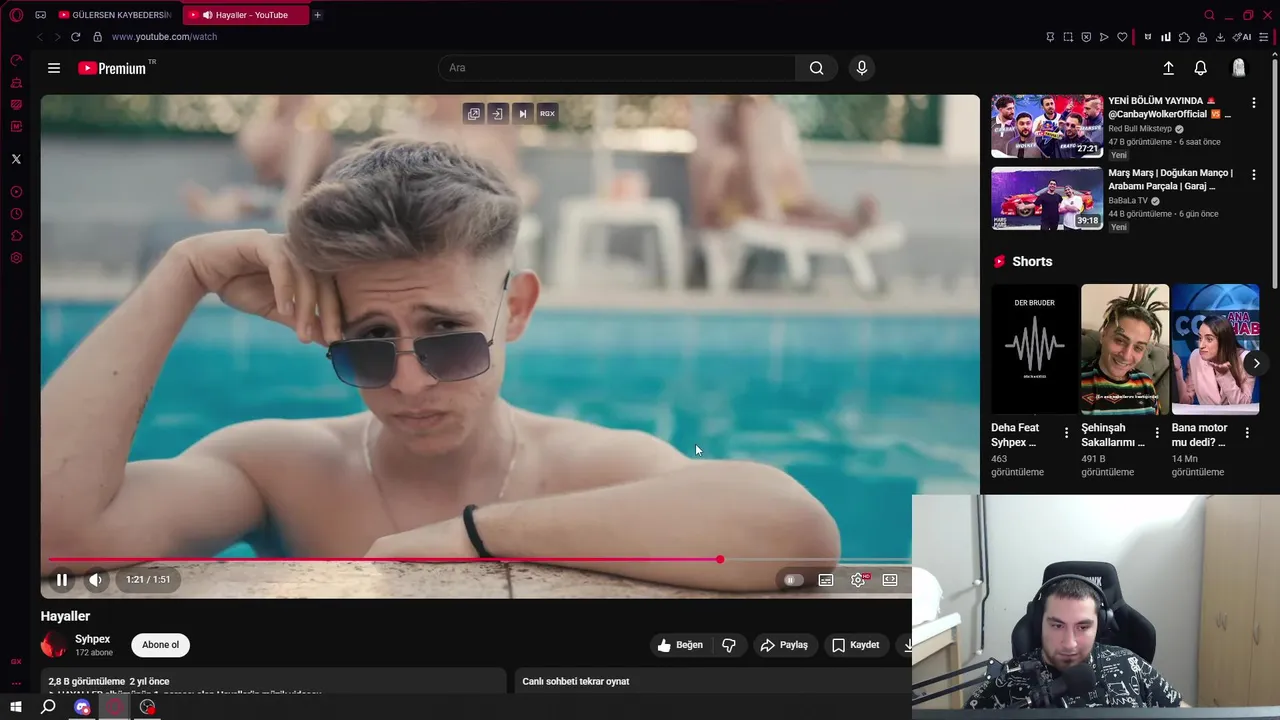The height and width of the screenshot is (720, 1280).
Task: Open the YouTube account avatar menu
Action: click(1239, 68)
